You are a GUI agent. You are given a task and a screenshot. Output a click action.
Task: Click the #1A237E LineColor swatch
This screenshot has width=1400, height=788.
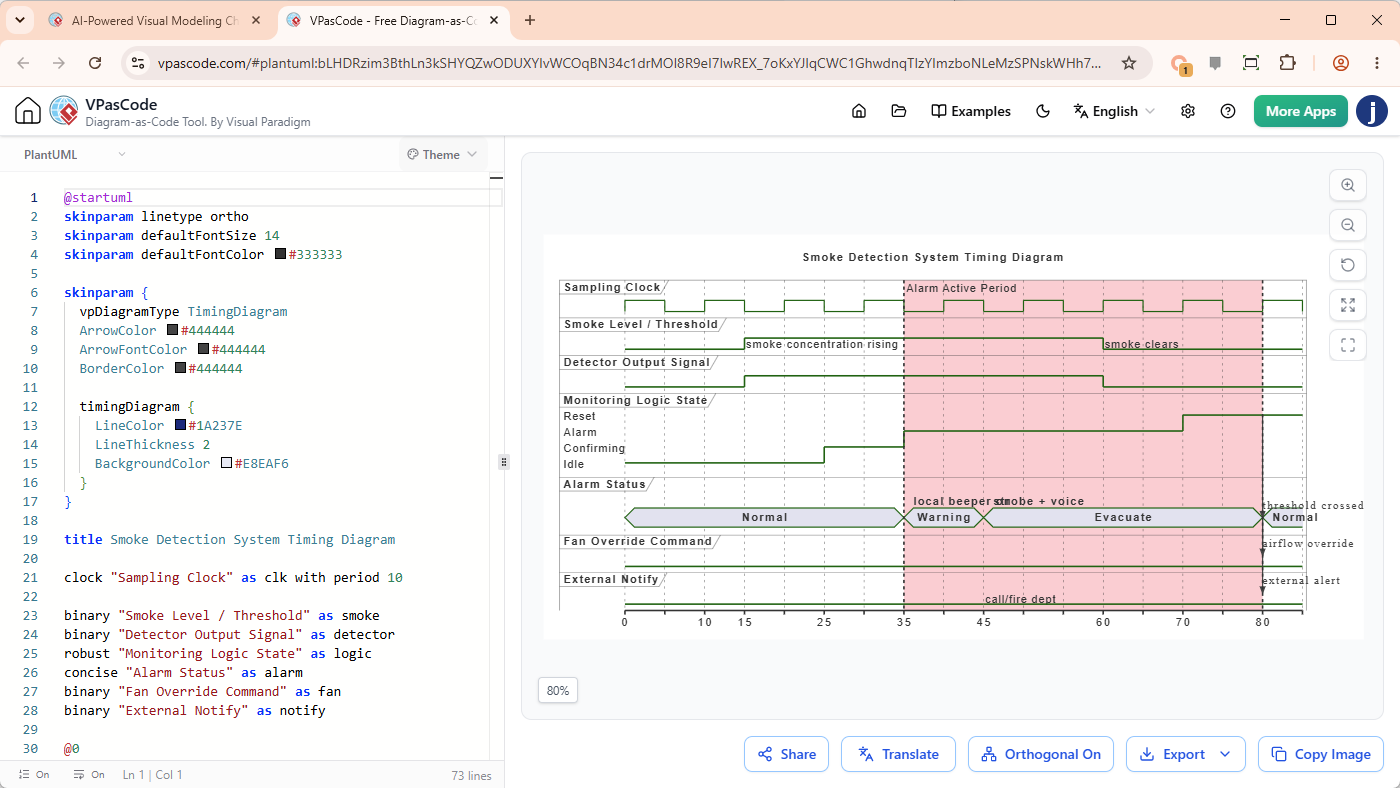coord(180,426)
